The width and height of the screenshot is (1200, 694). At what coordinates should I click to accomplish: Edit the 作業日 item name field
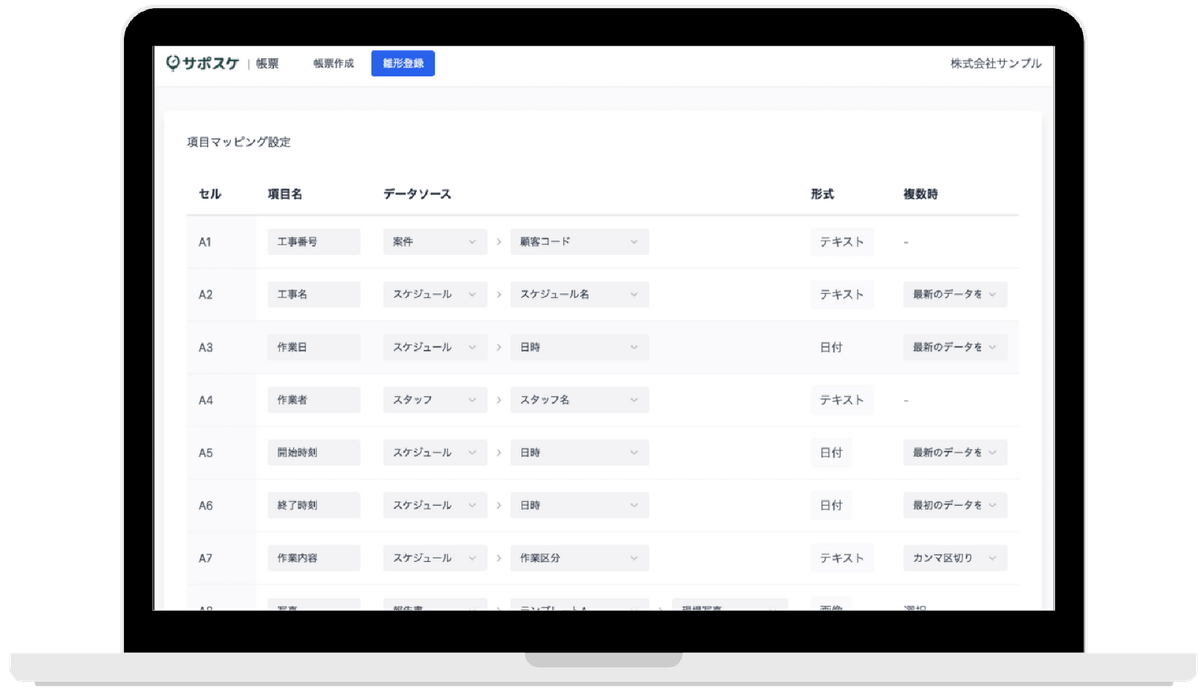[x=313, y=347]
